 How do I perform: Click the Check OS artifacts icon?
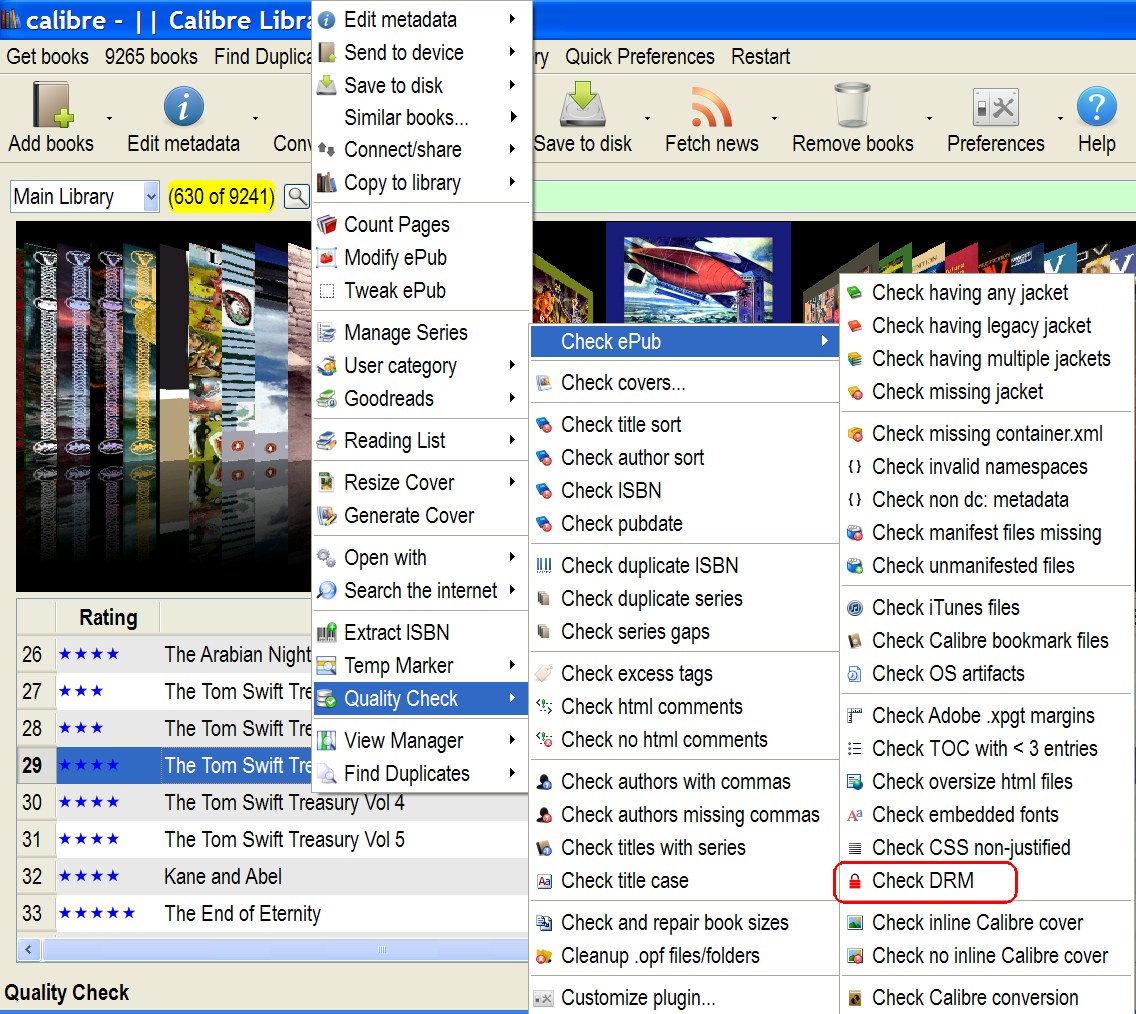click(855, 674)
